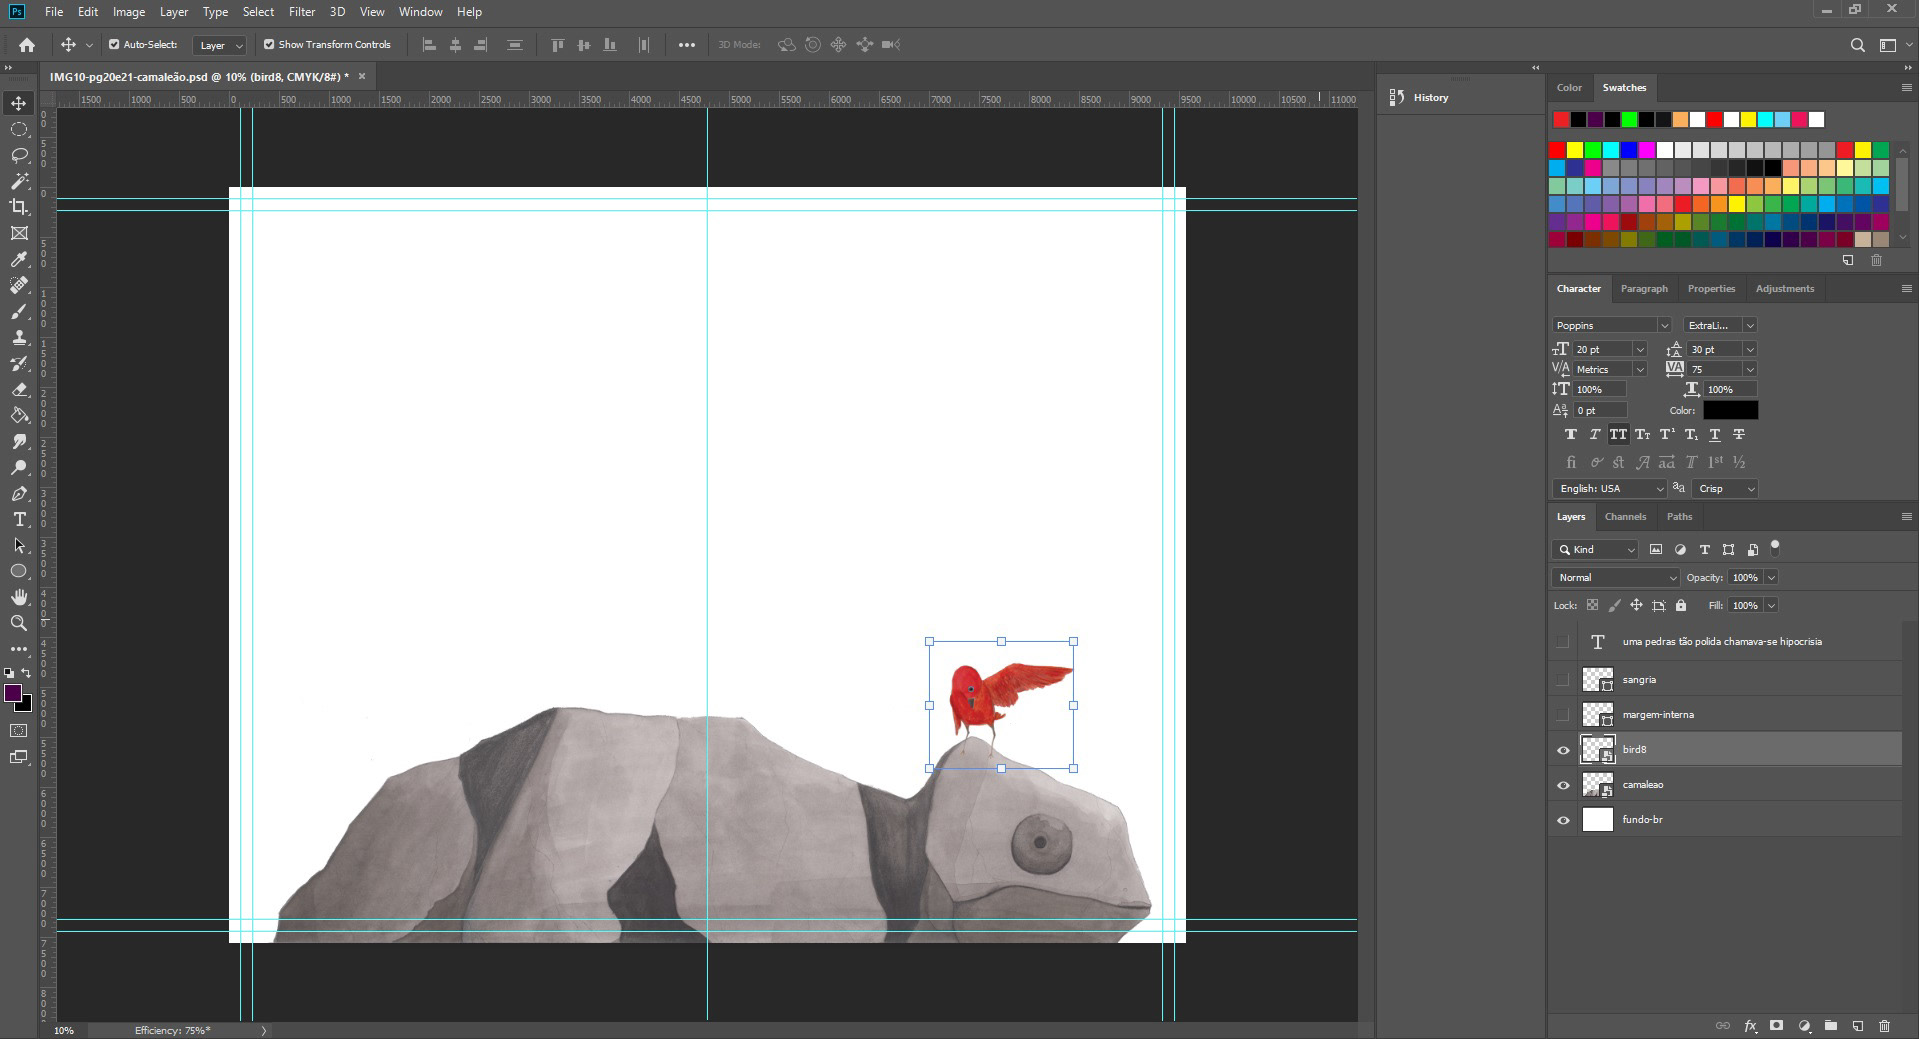This screenshot has width=1920, height=1039.
Task: Uncheck Show Transform Controls
Action: click(x=269, y=45)
